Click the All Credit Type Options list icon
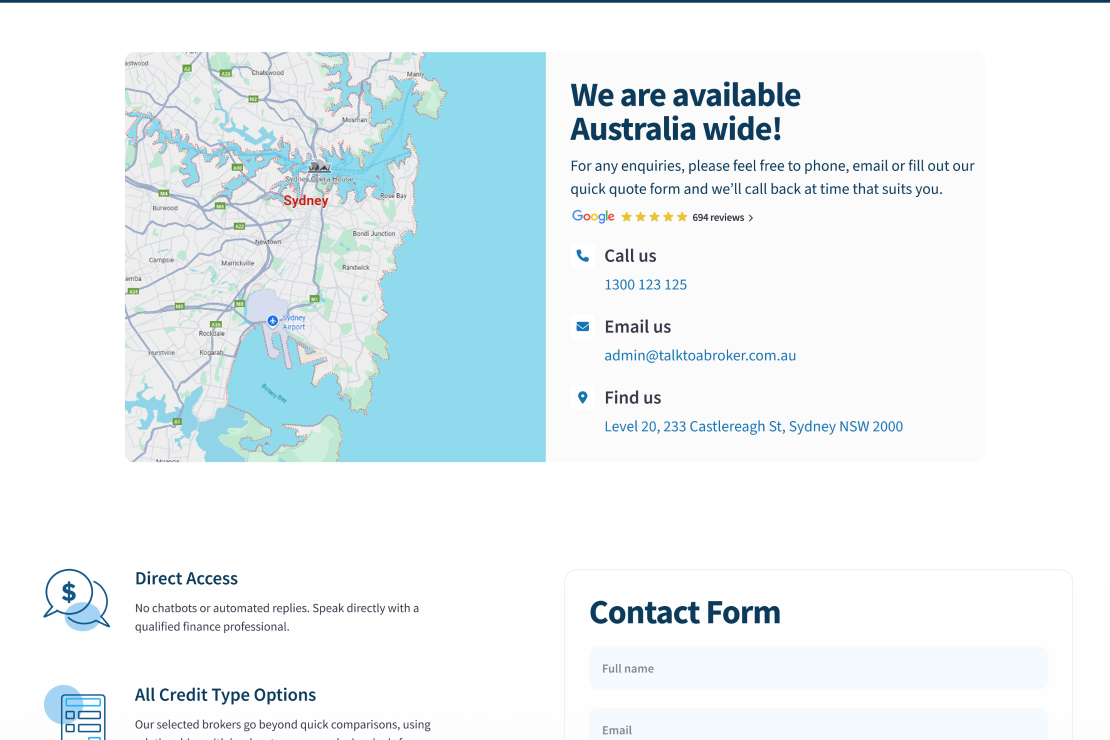Screen dimensions: 1110x740 [x=76, y=713]
